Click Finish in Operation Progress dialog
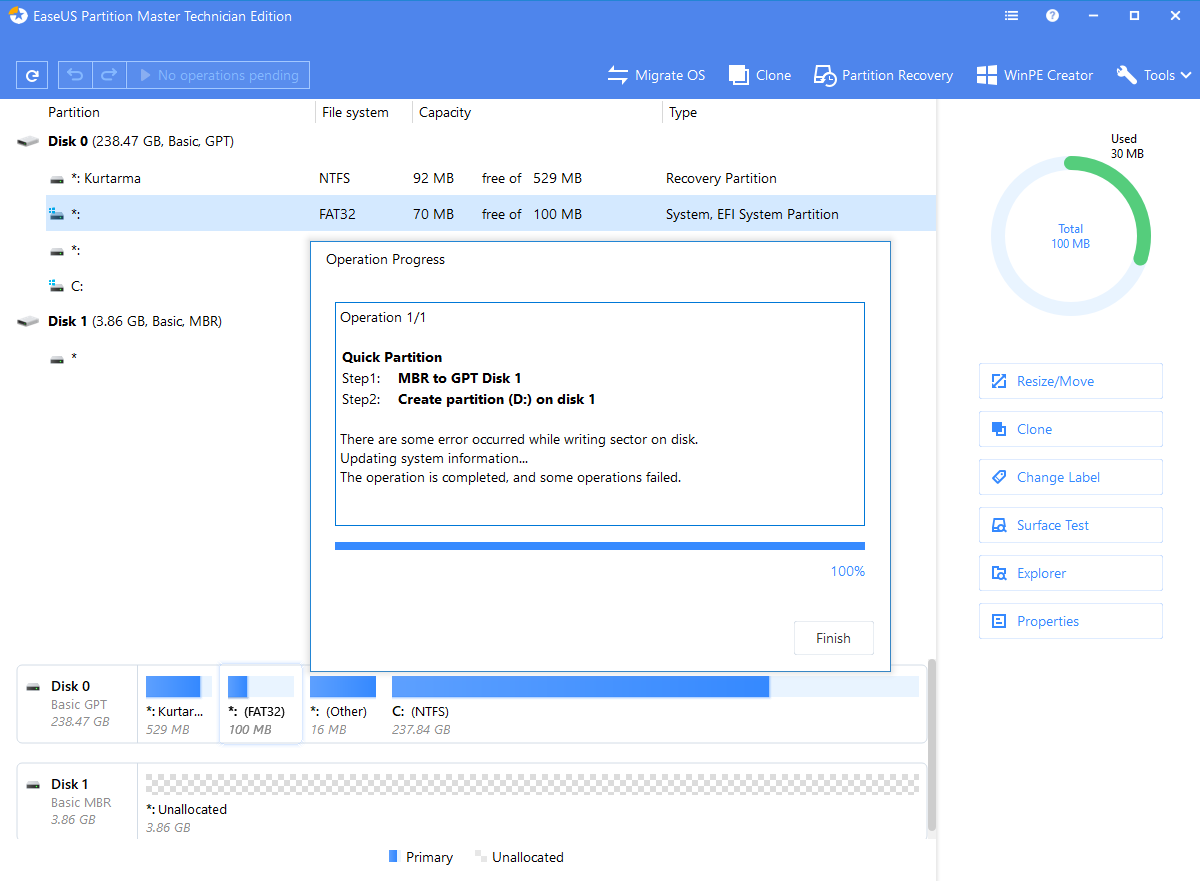The height and width of the screenshot is (881, 1200). pyautogui.click(x=833, y=638)
